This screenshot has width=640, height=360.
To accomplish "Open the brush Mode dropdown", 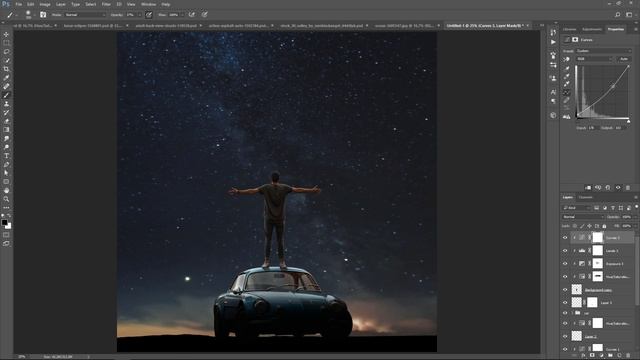I will click(85, 15).
